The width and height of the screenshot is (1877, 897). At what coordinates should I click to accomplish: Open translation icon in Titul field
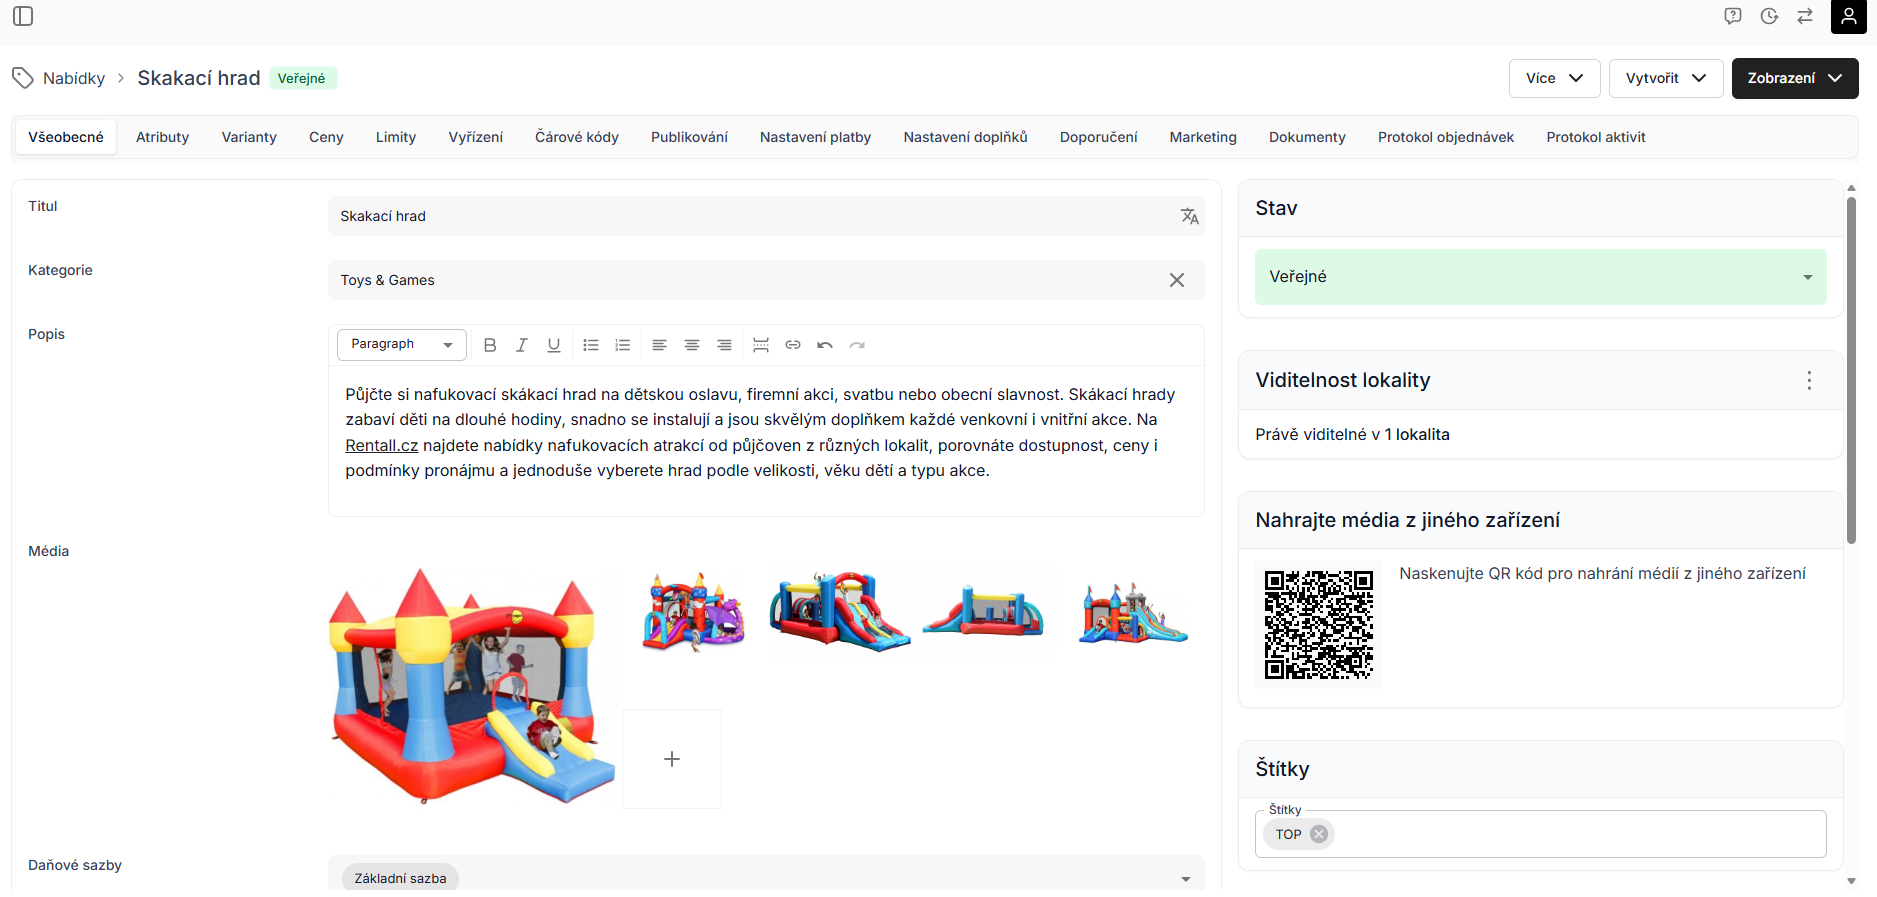[1189, 216]
